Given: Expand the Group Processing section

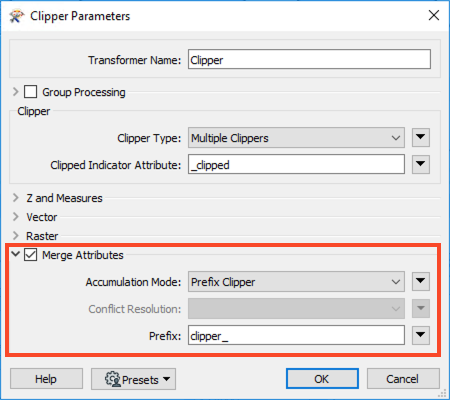Looking at the screenshot, I should (15, 92).
